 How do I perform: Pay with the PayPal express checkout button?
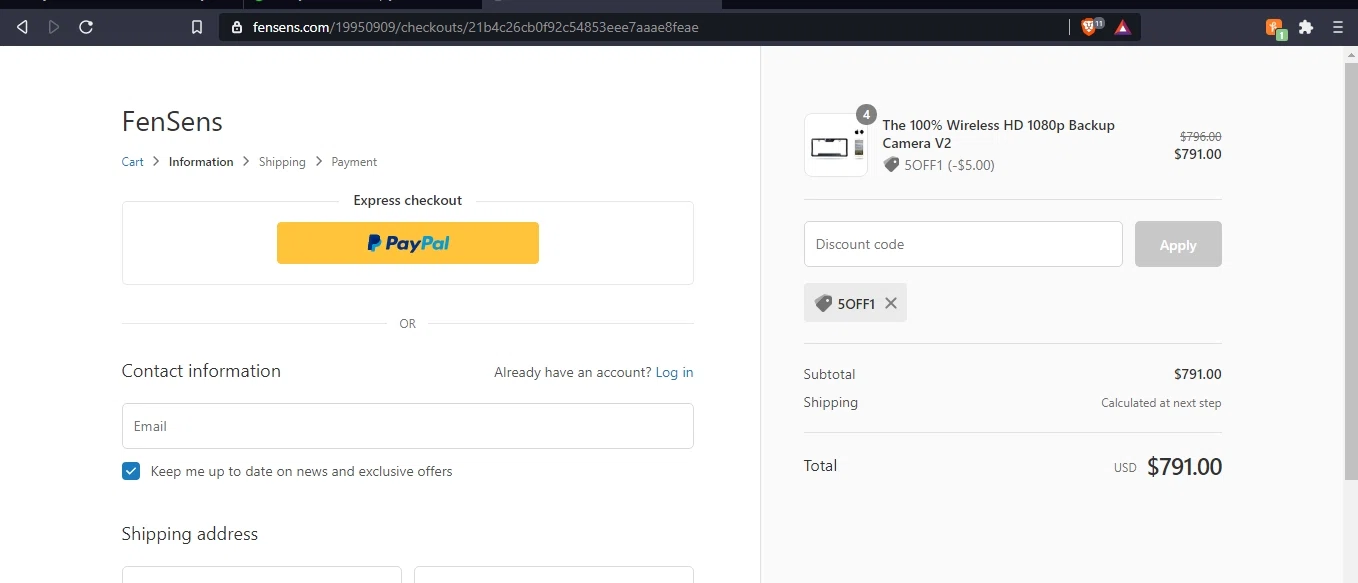click(408, 243)
